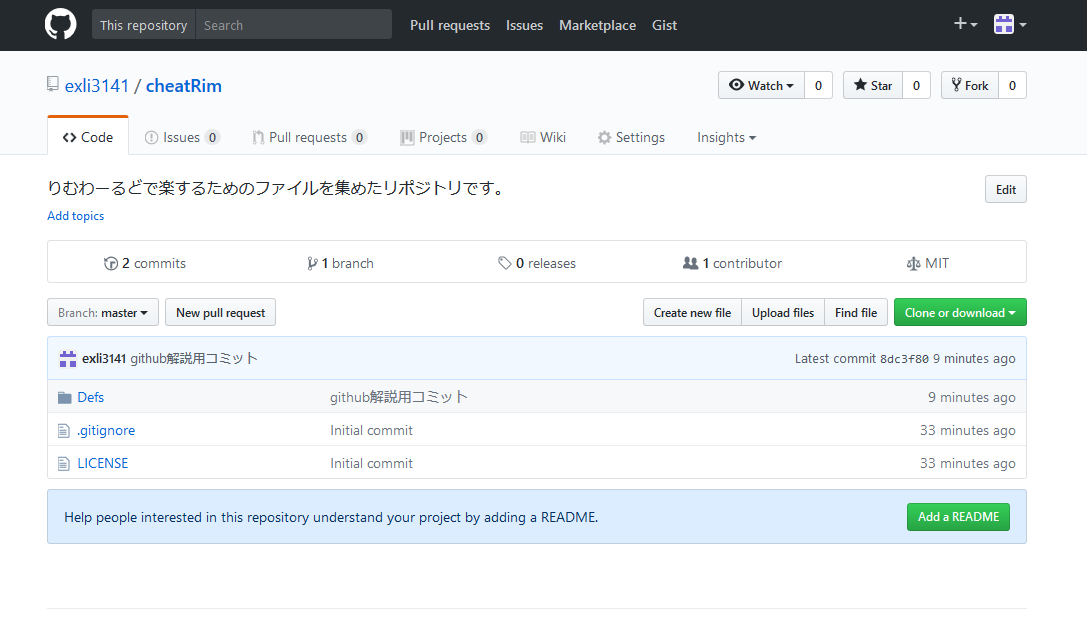
Task: Open commit hash 8dc3f80
Action: [x=904, y=359]
